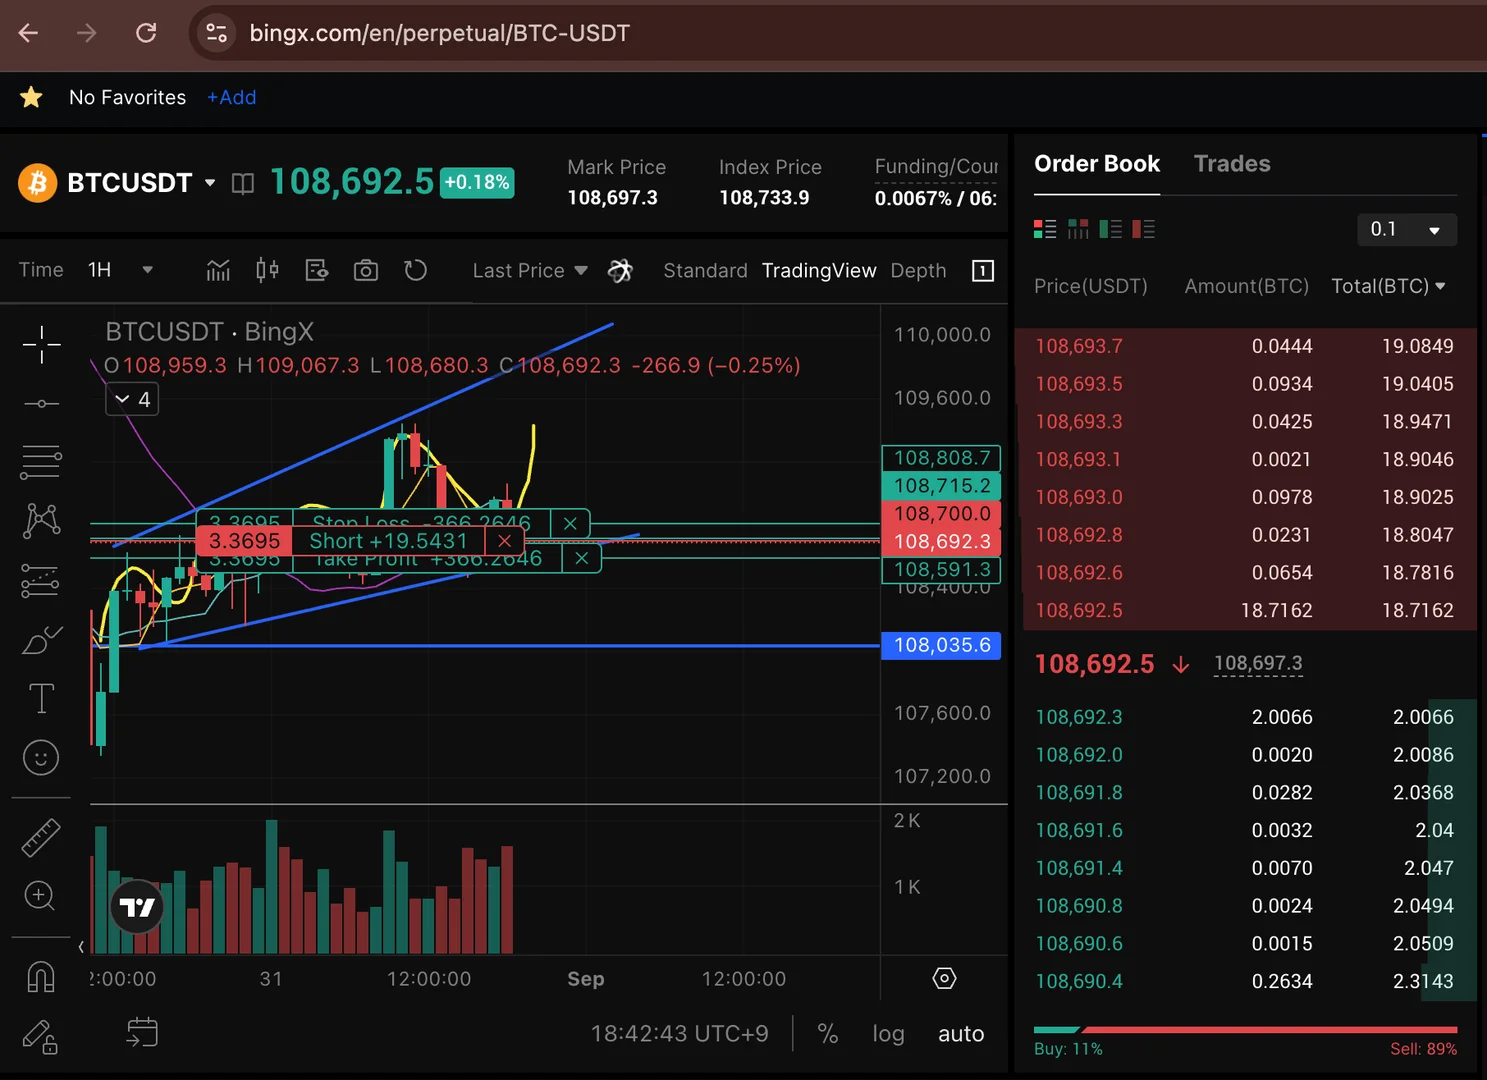Image resolution: width=1487 pixels, height=1080 pixels.
Task: Select the forecasting and measurement tool
Action: [41, 580]
